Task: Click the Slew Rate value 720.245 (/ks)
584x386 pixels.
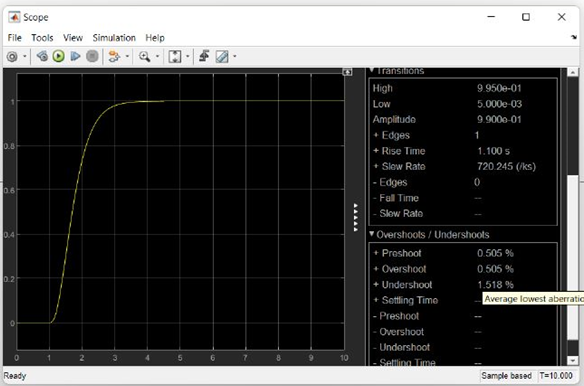Action: [507, 167]
